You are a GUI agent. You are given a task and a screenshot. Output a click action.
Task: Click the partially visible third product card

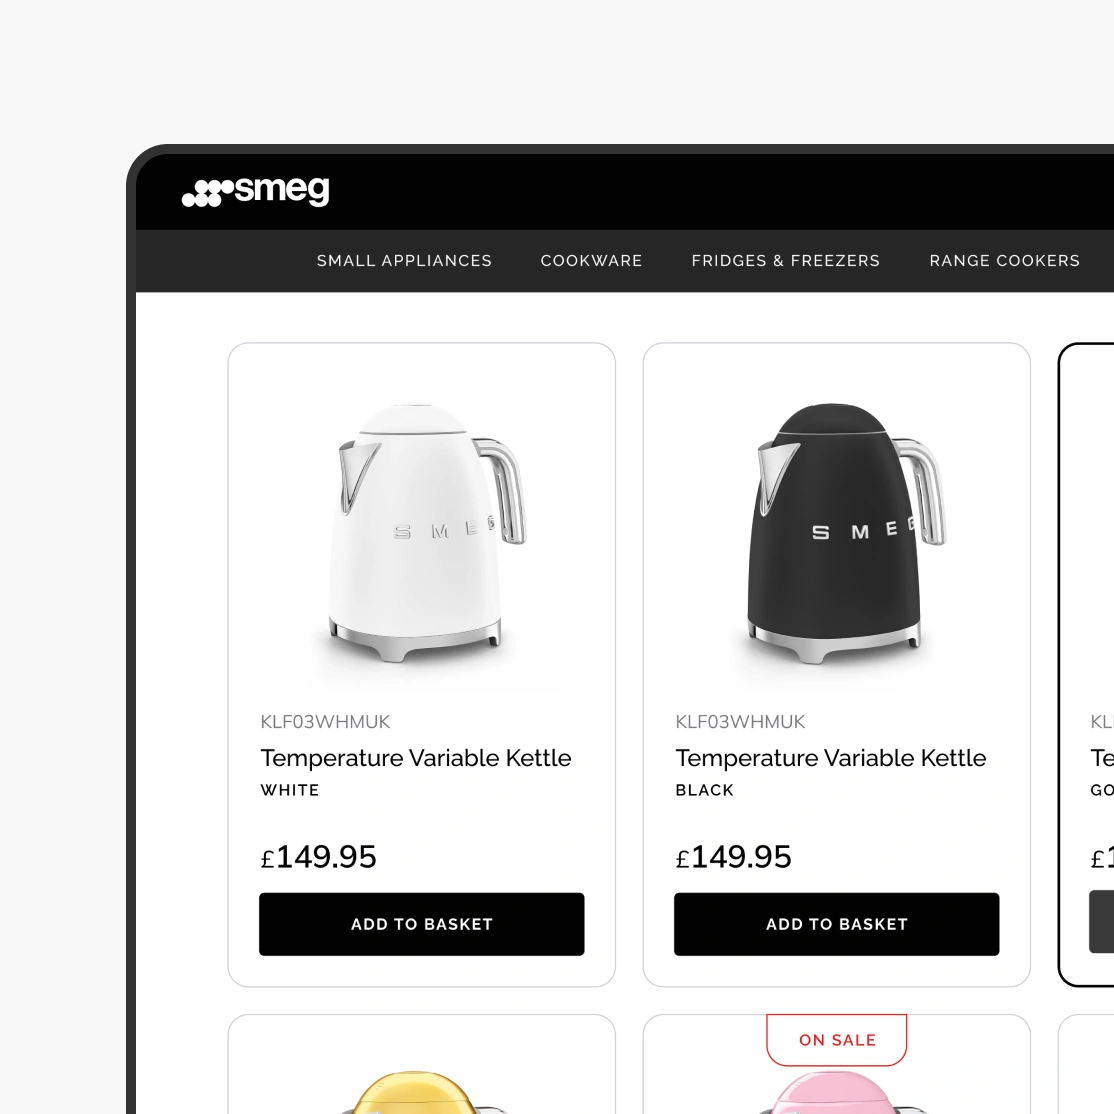pos(1086,664)
